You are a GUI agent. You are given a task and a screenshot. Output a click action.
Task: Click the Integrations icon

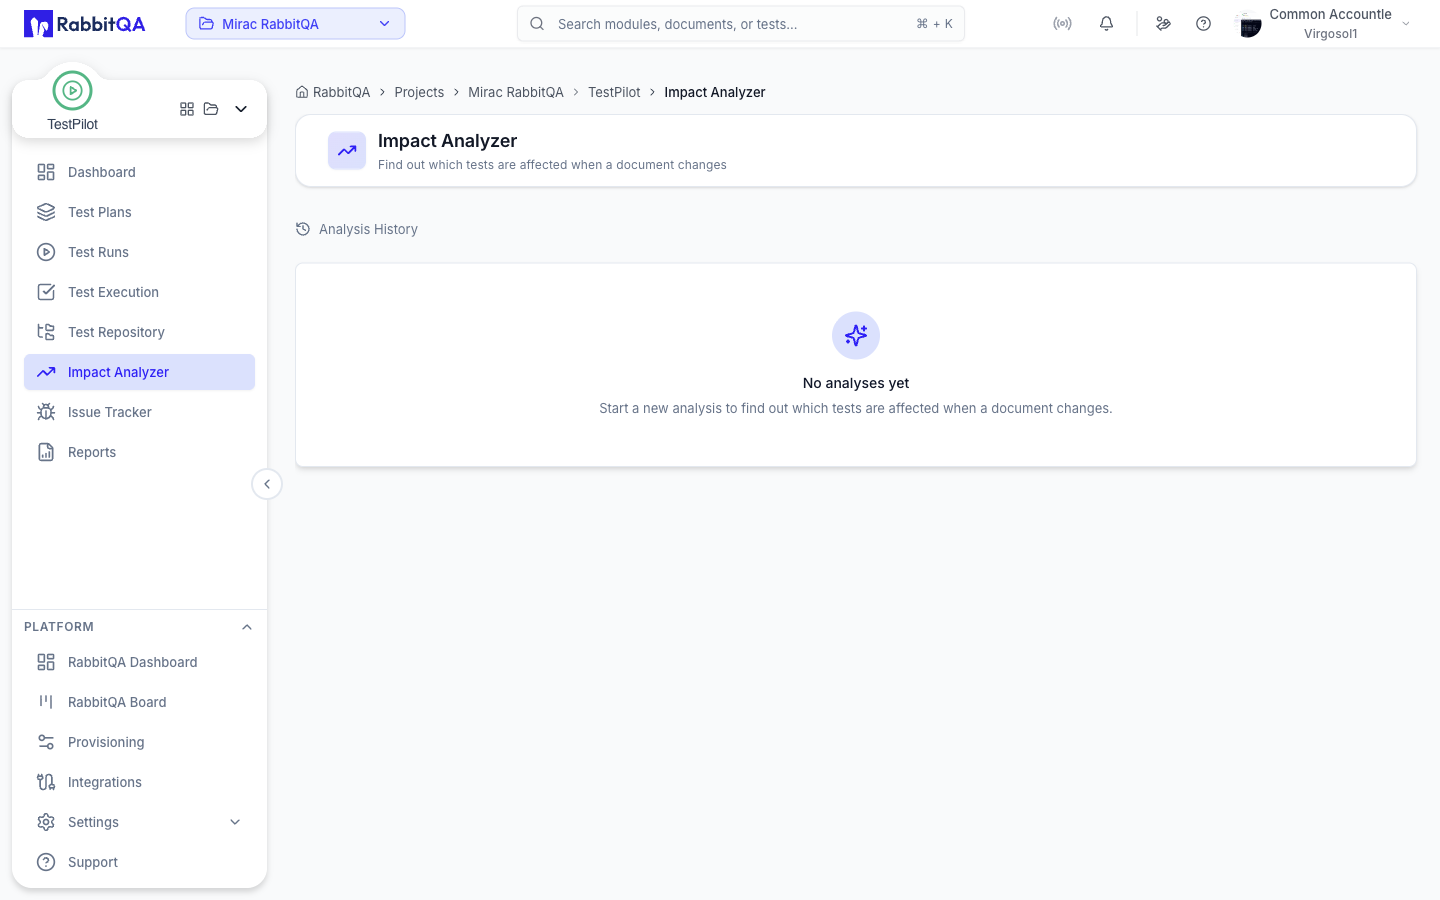click(46, 782)
